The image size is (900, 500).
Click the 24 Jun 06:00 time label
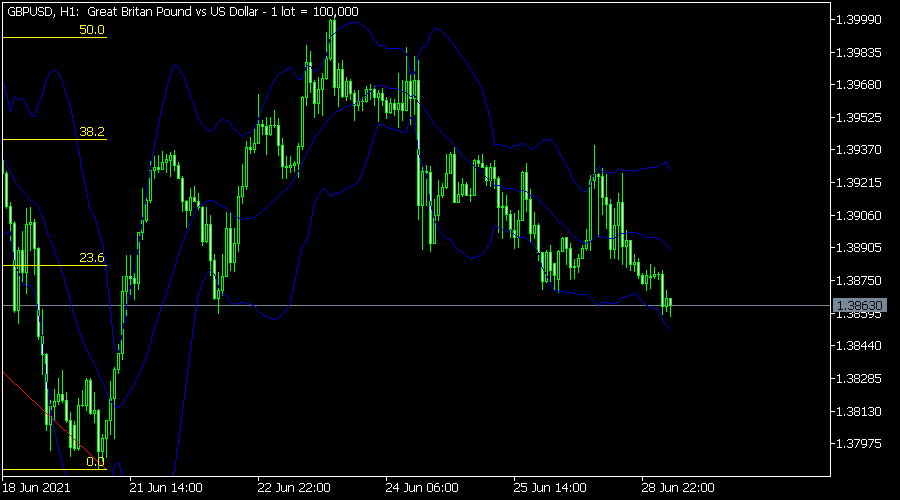point(422,488)
